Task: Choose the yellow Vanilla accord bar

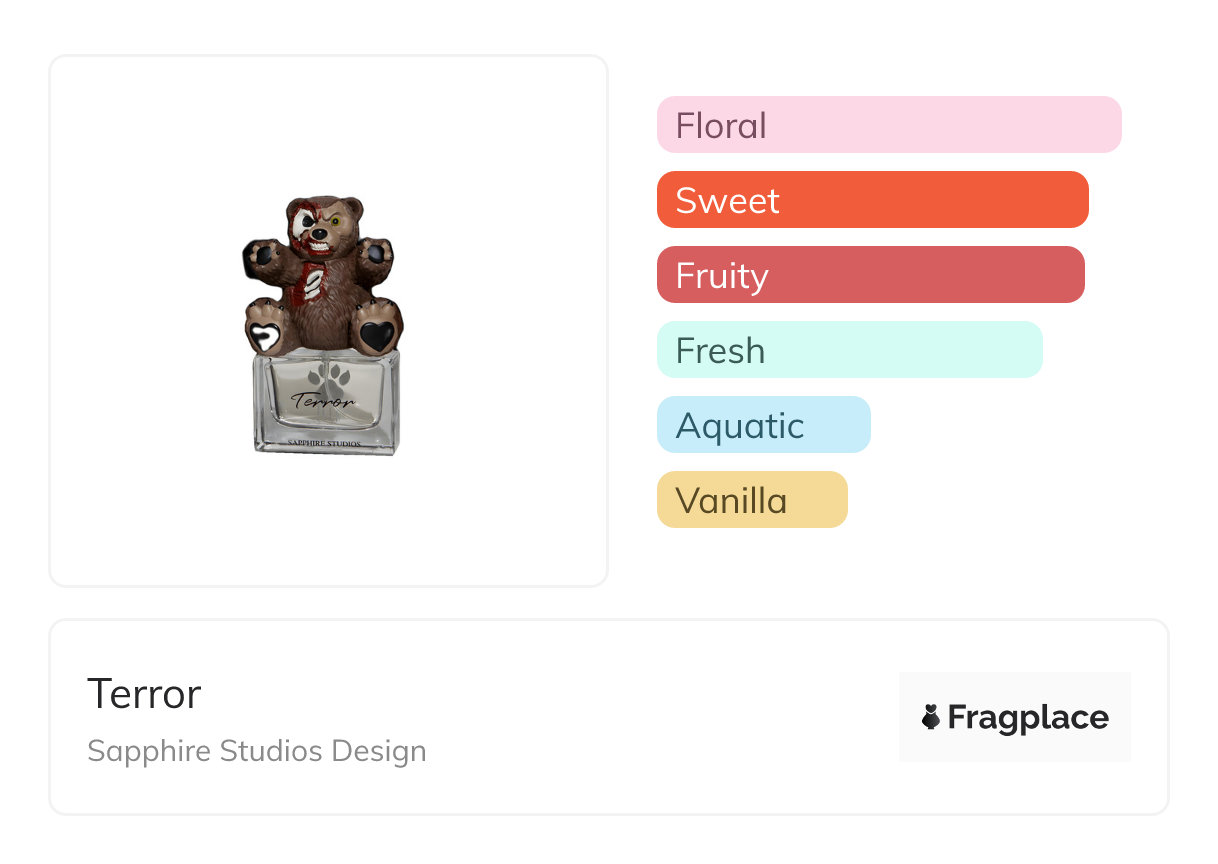Action: [751, 500]
